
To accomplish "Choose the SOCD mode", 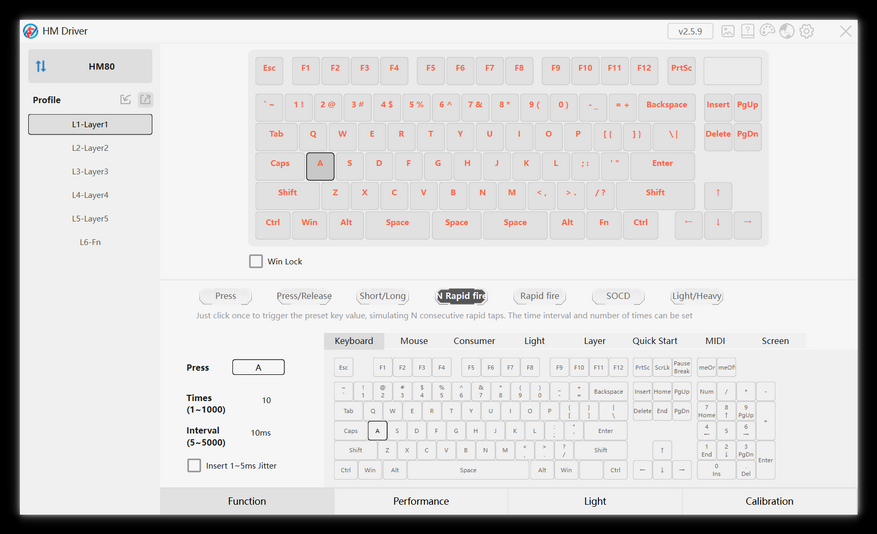I will click(618, 296).
